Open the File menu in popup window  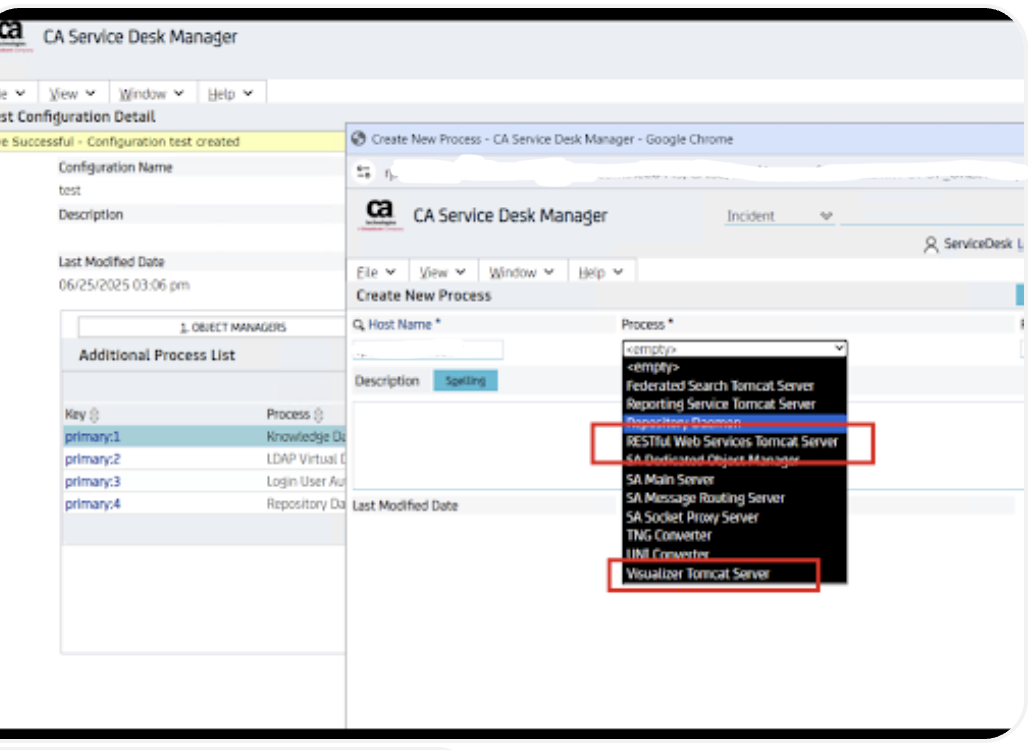coord(376,272)
